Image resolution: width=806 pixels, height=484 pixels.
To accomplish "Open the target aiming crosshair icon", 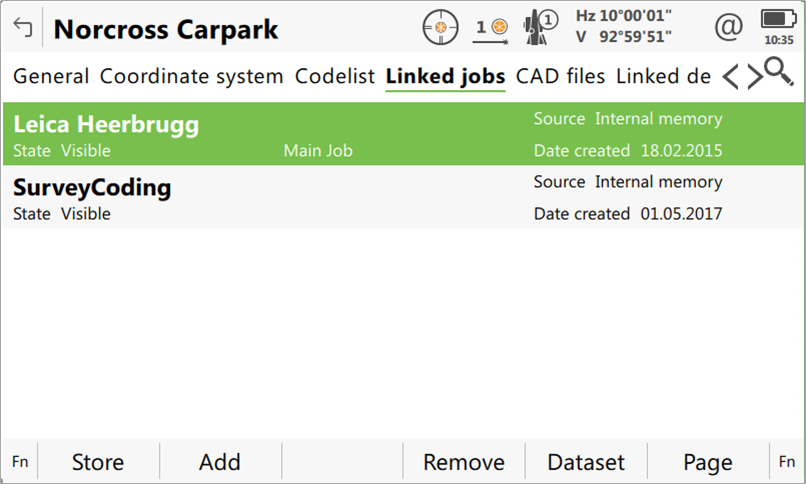I will [x=438, y=27].
